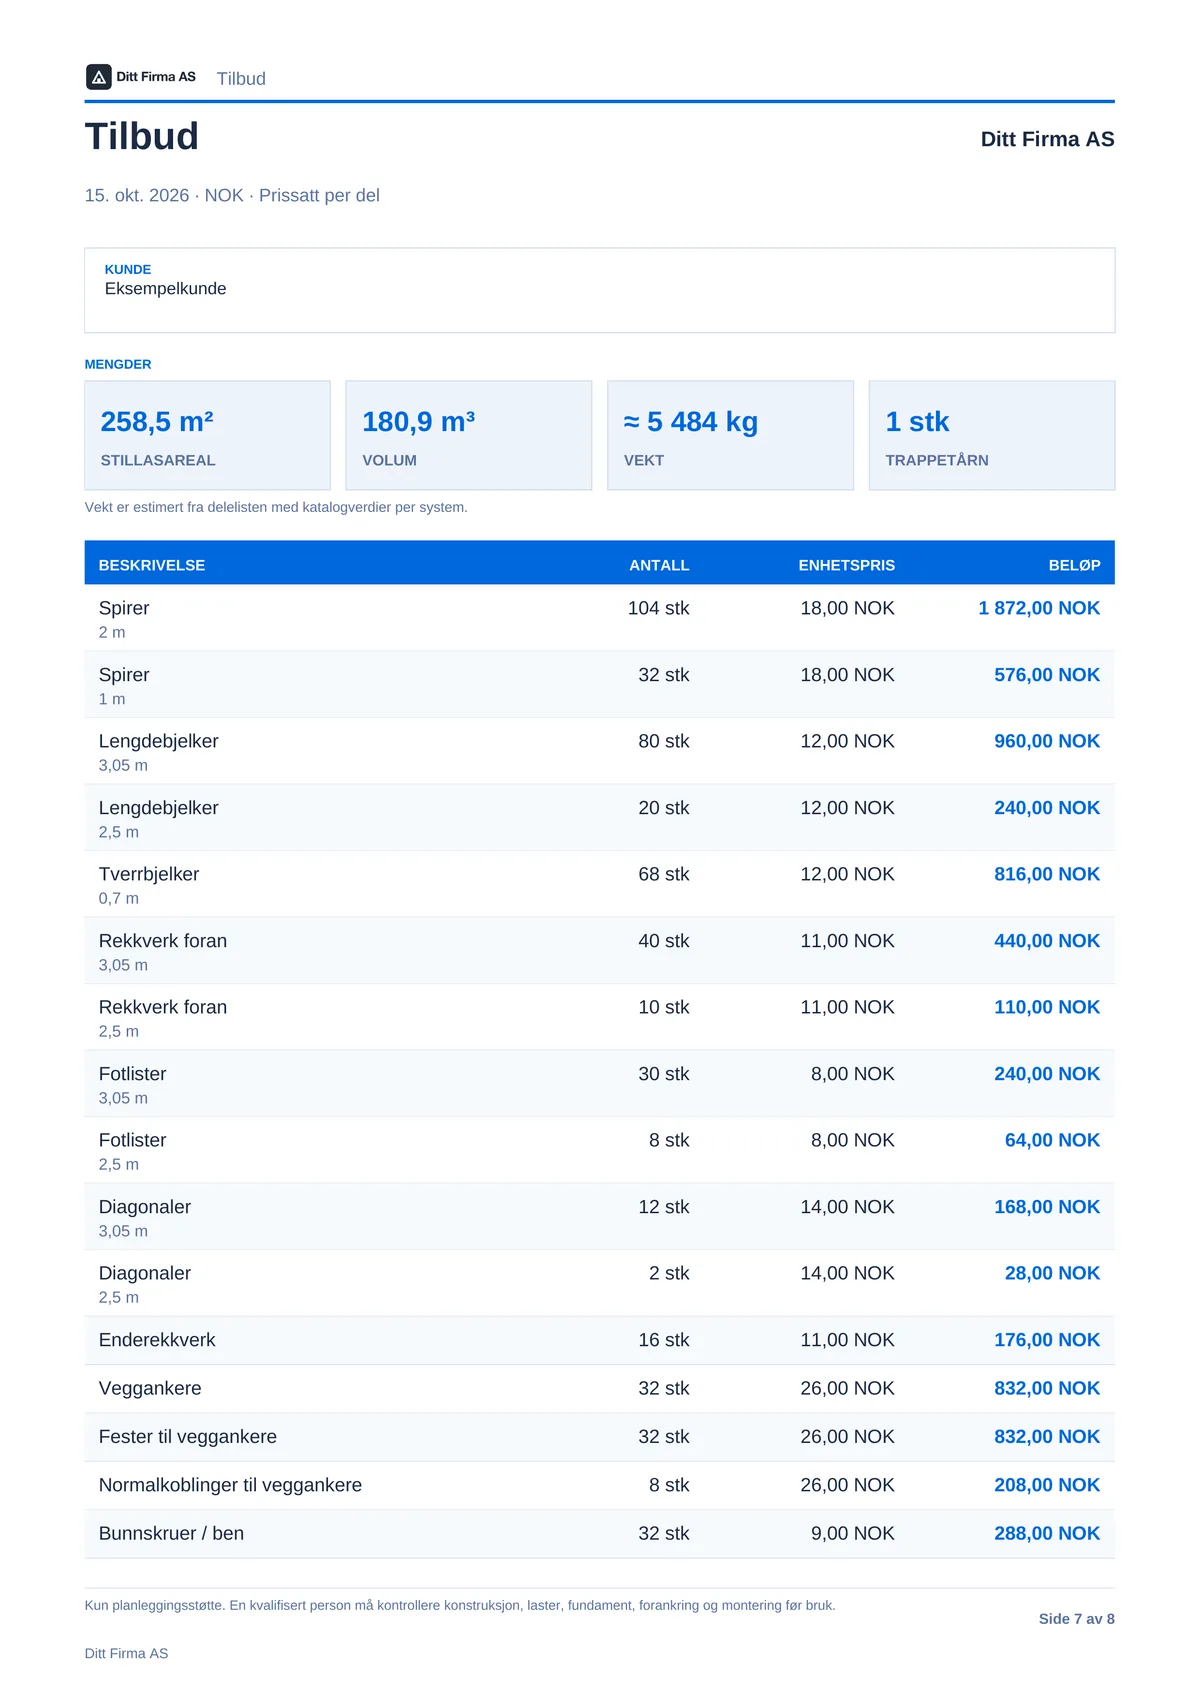Image resolution: width=1200 pixels, height=1697 pixels.
Task: Select the 'ANTALL' column header
Action: [x=659, y=565]
